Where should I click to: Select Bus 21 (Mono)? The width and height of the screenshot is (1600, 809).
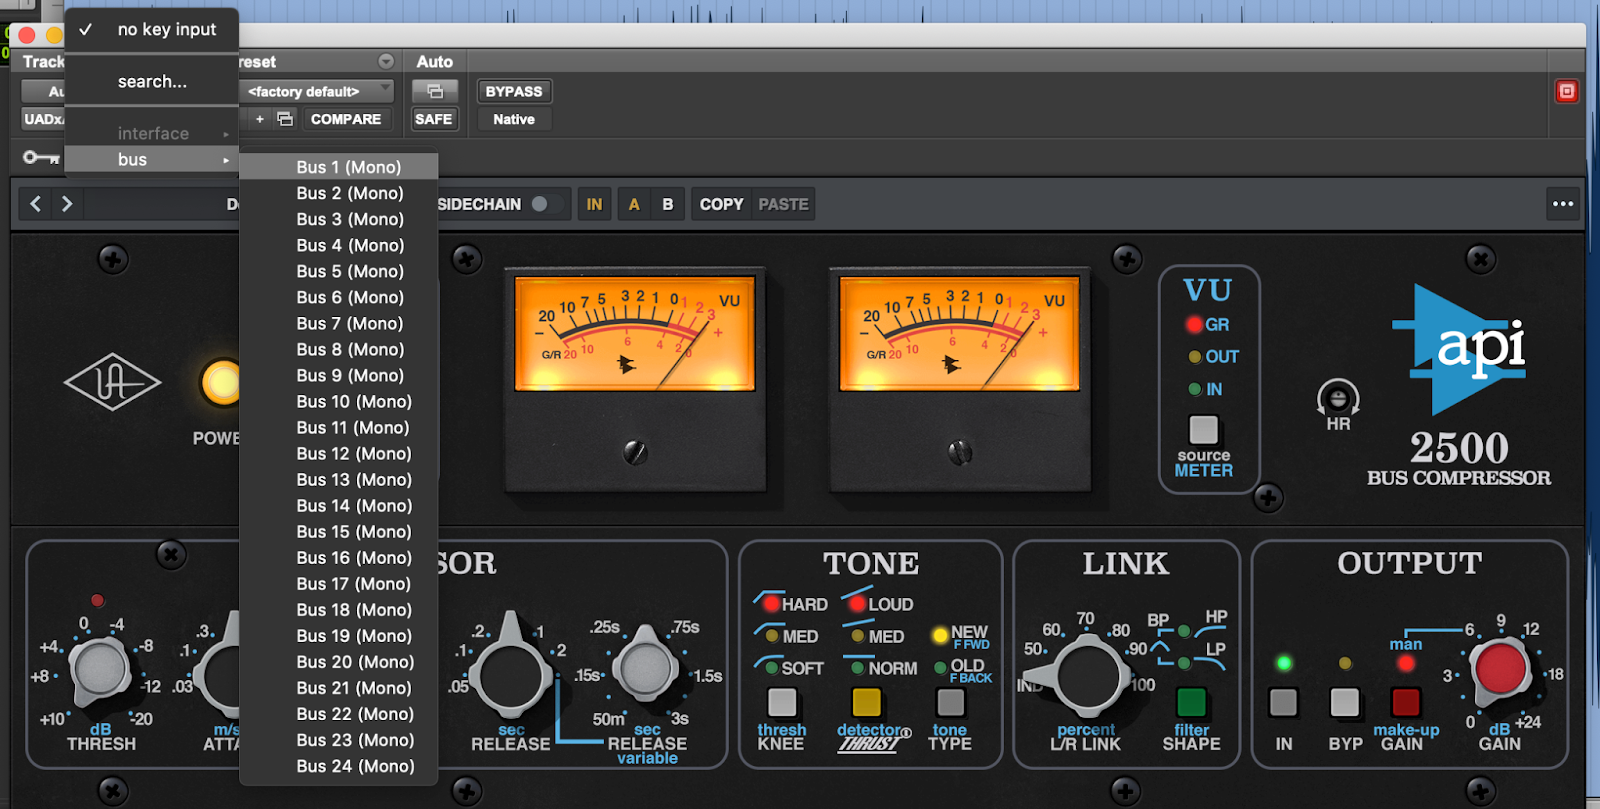(x=339, y=688)
